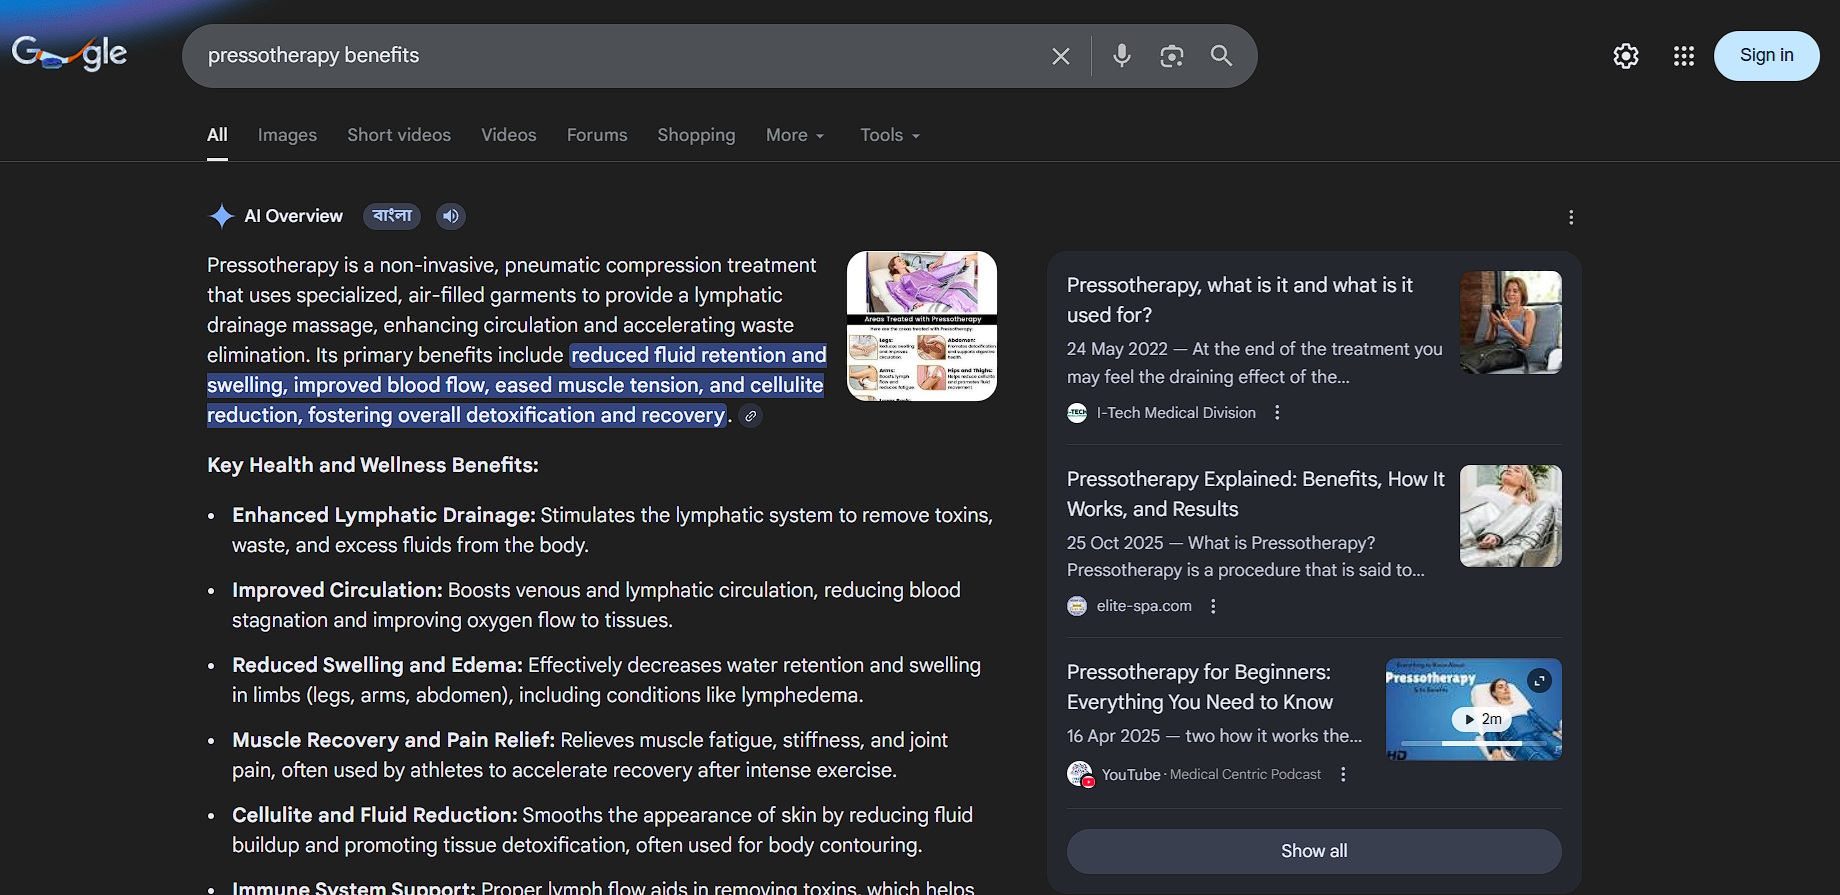
Task: Open the Tools dropdown
Action: pyautogui.click(x=889, y=135)
